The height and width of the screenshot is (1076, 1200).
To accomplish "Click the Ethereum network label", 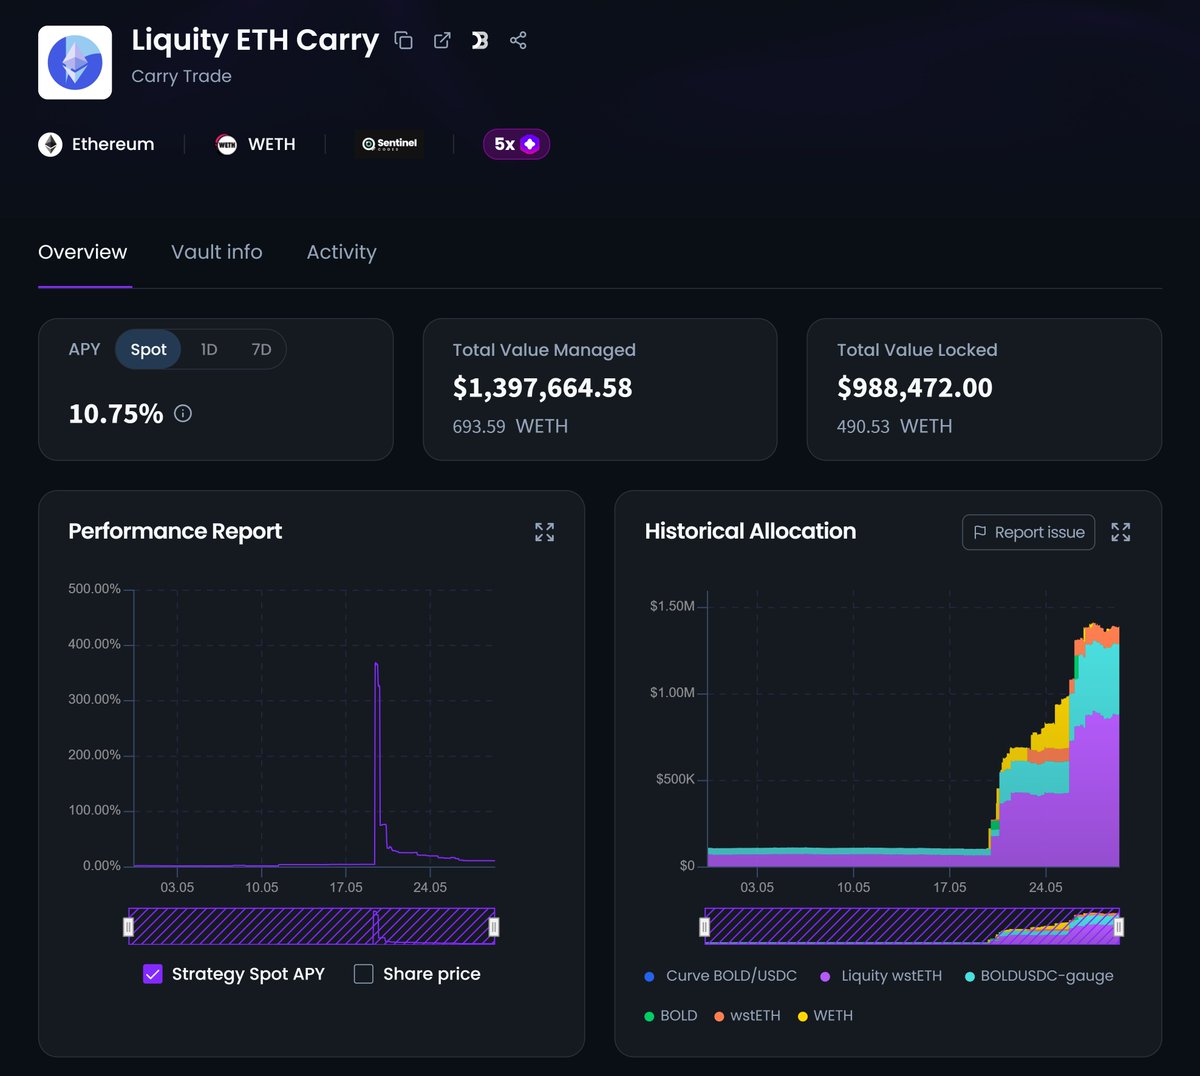I will 113,144.
